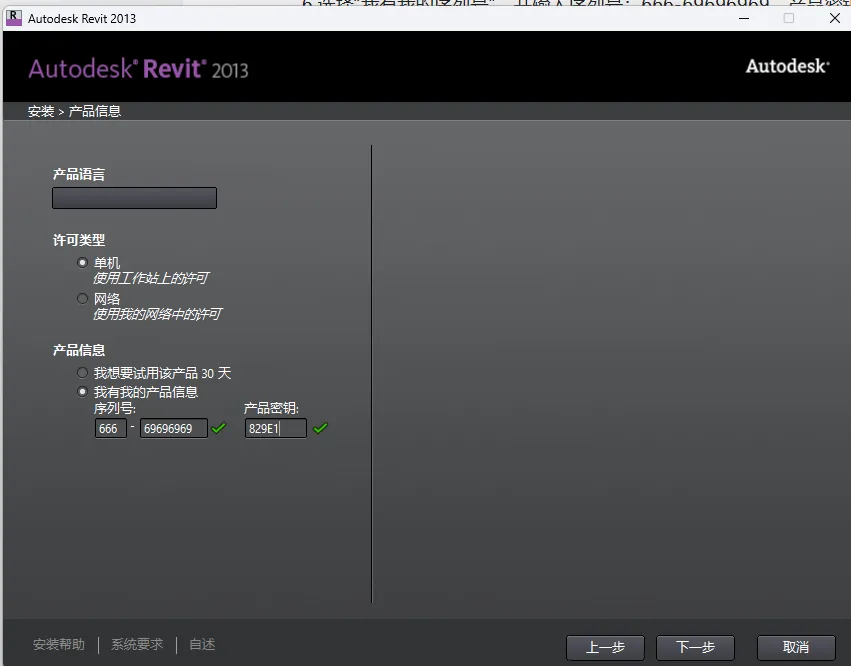
Task: Click the Autodesk logo at top right
Action: 788,66
